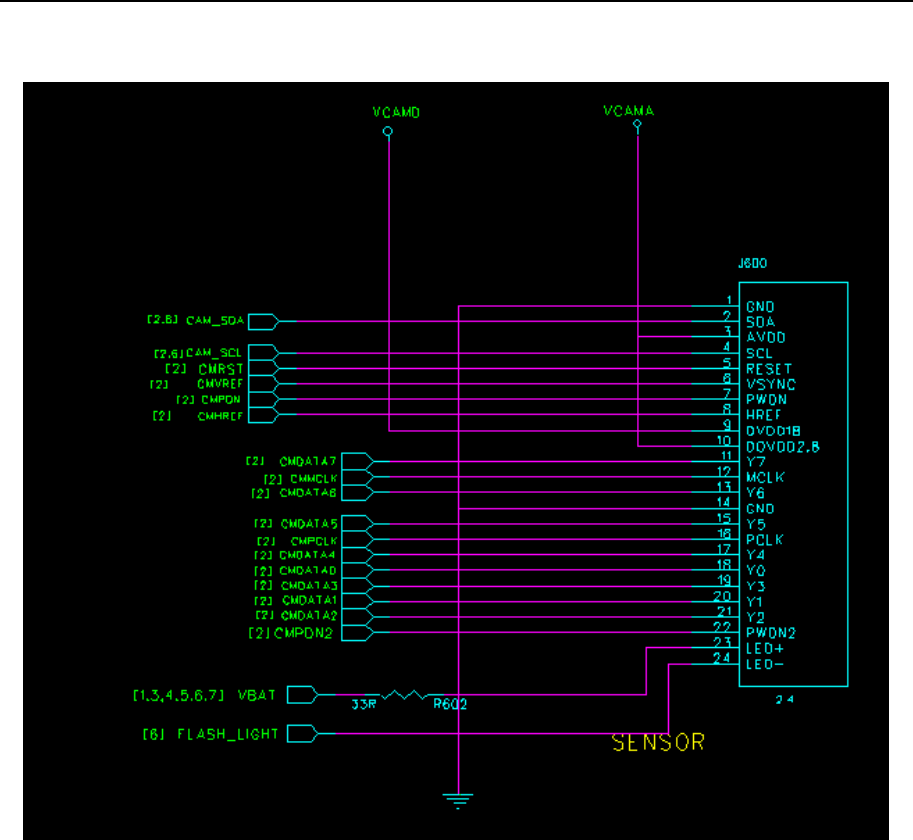The image size is (913, 840).
Task: Click the CAM_SCL signal name
Action: [x=214, y=353]
